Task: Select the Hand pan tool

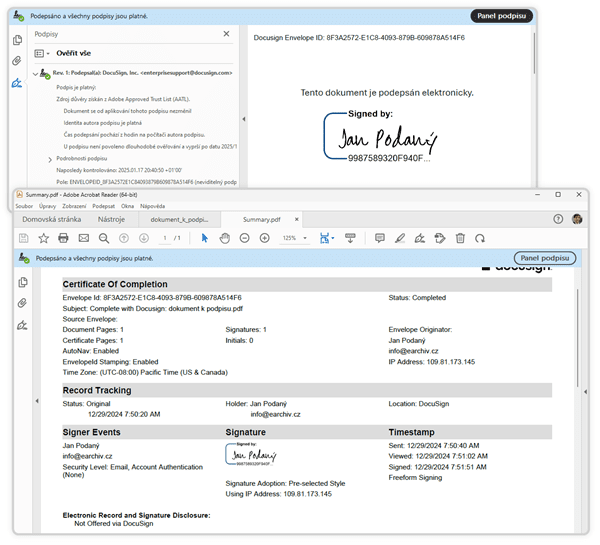Action: (225, 238)
